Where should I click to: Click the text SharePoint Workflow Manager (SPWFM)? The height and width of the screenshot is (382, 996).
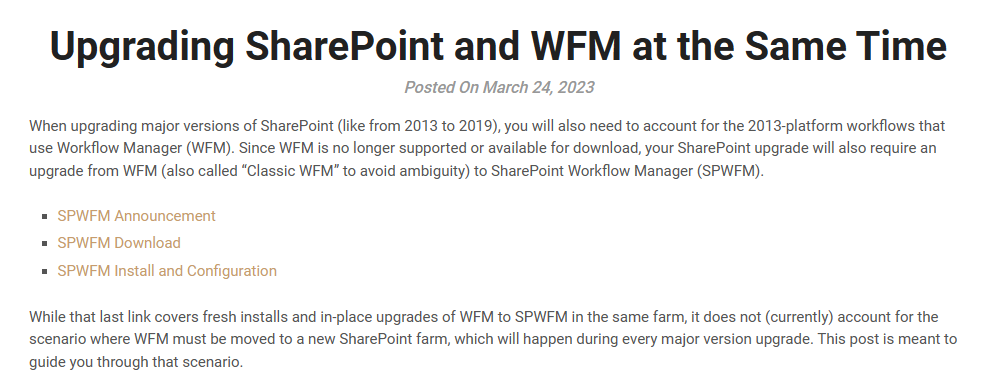[x=627, y=171]
